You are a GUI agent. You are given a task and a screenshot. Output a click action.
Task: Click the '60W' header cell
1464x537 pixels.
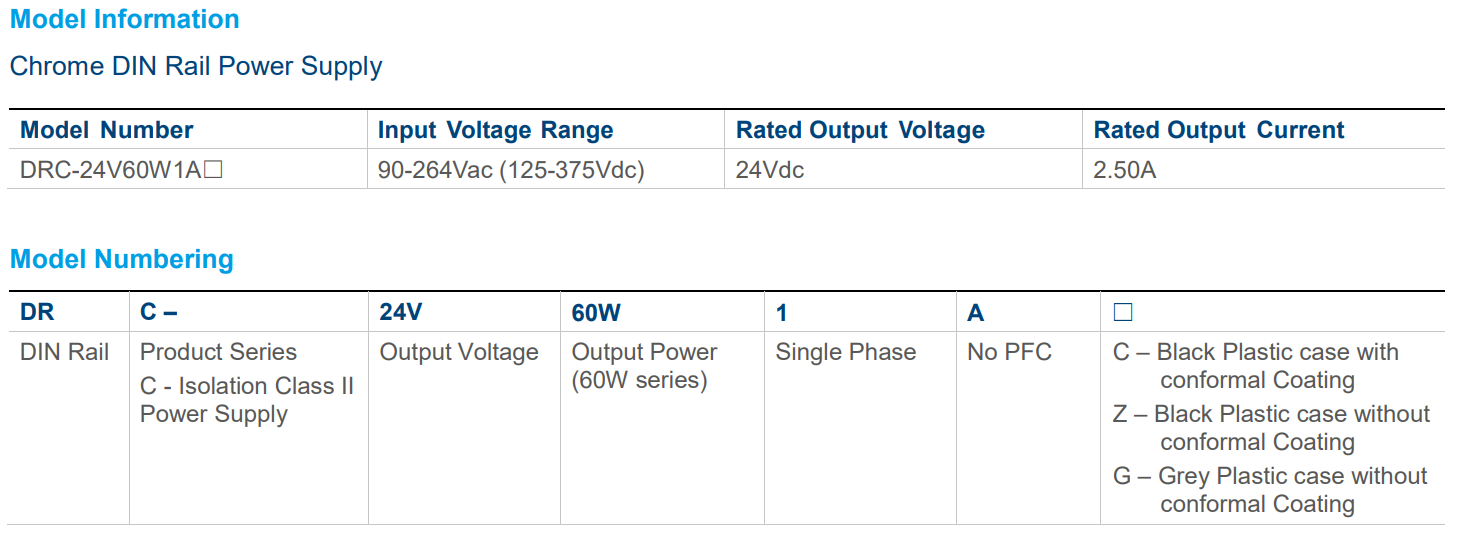click(x=596, y=313)
